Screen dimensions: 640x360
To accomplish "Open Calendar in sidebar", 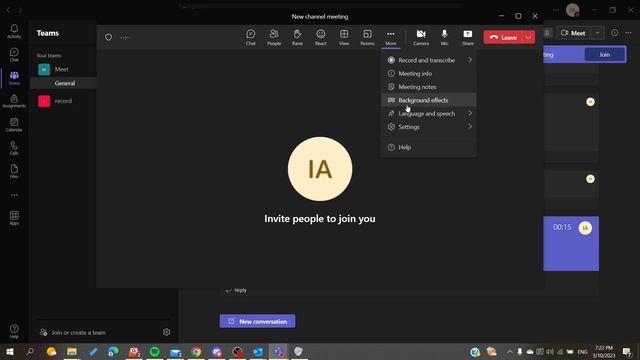I will 14,124.
